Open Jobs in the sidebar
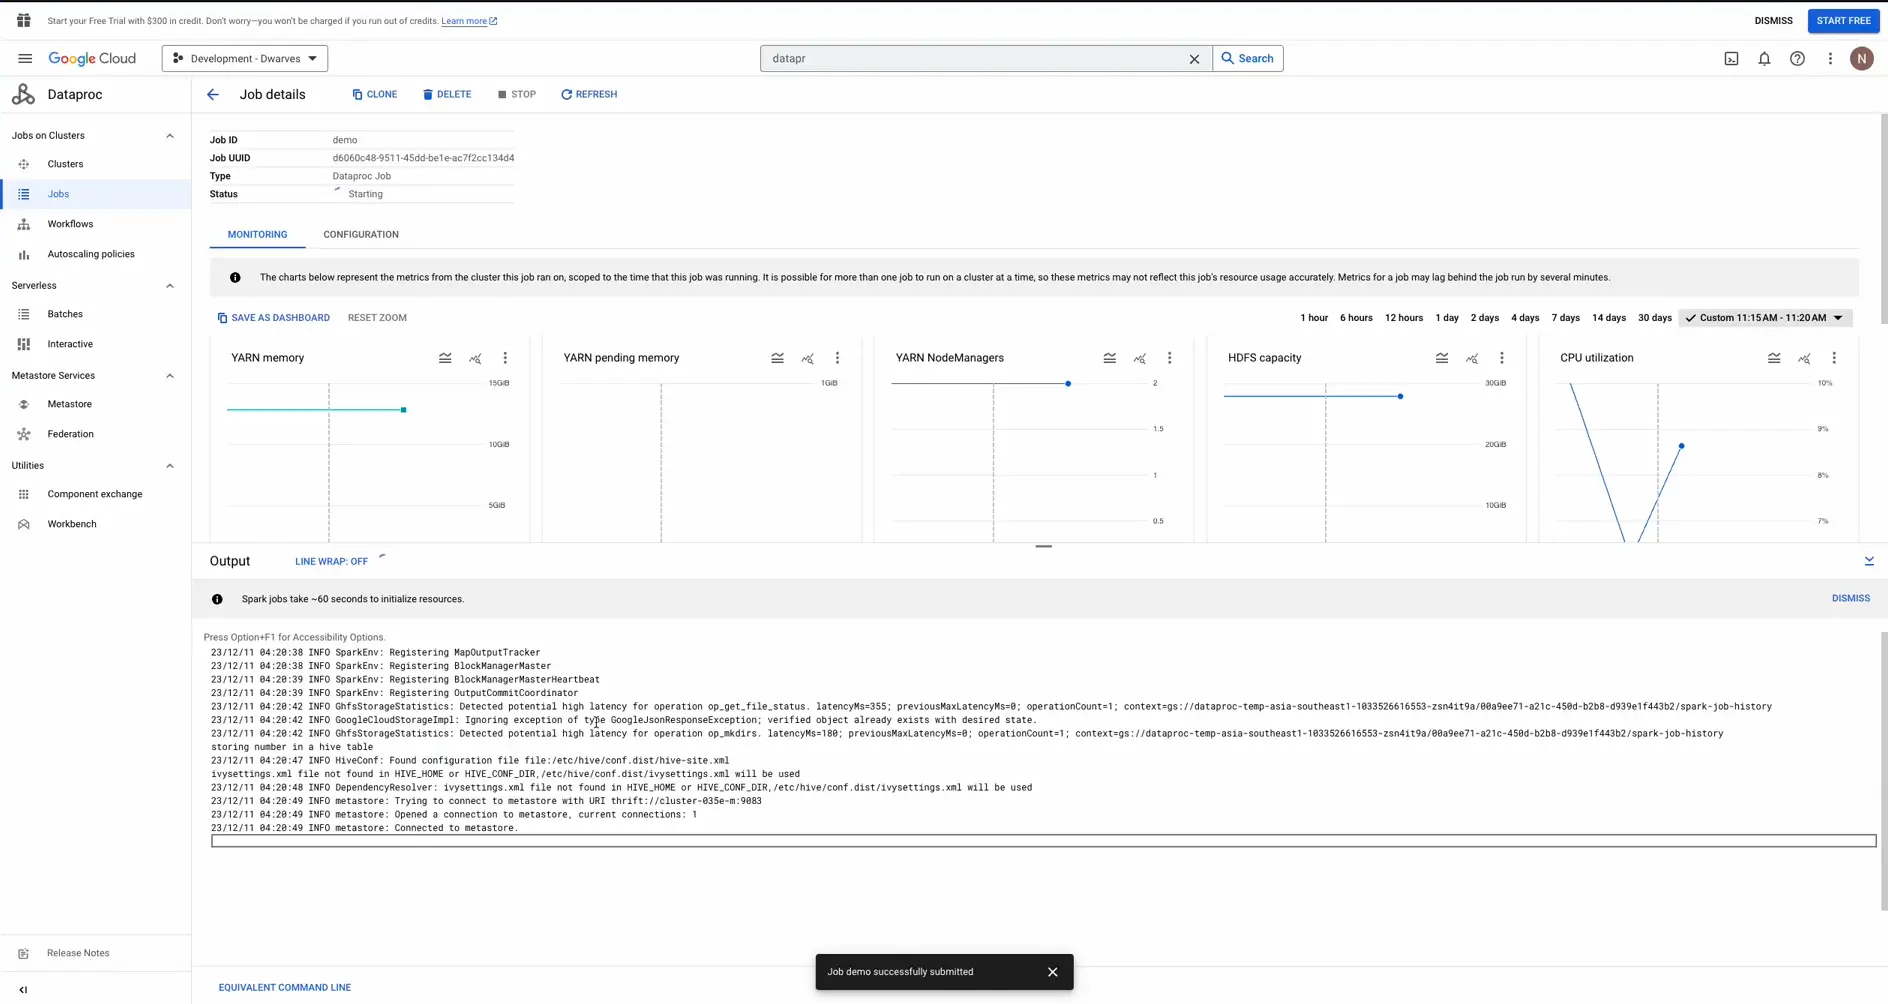 click(95, 194)
